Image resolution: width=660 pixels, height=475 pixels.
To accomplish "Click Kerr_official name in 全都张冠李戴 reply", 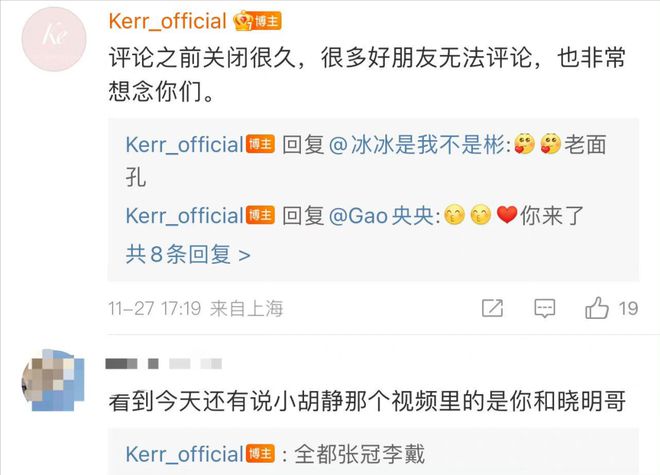I will 184,454.
